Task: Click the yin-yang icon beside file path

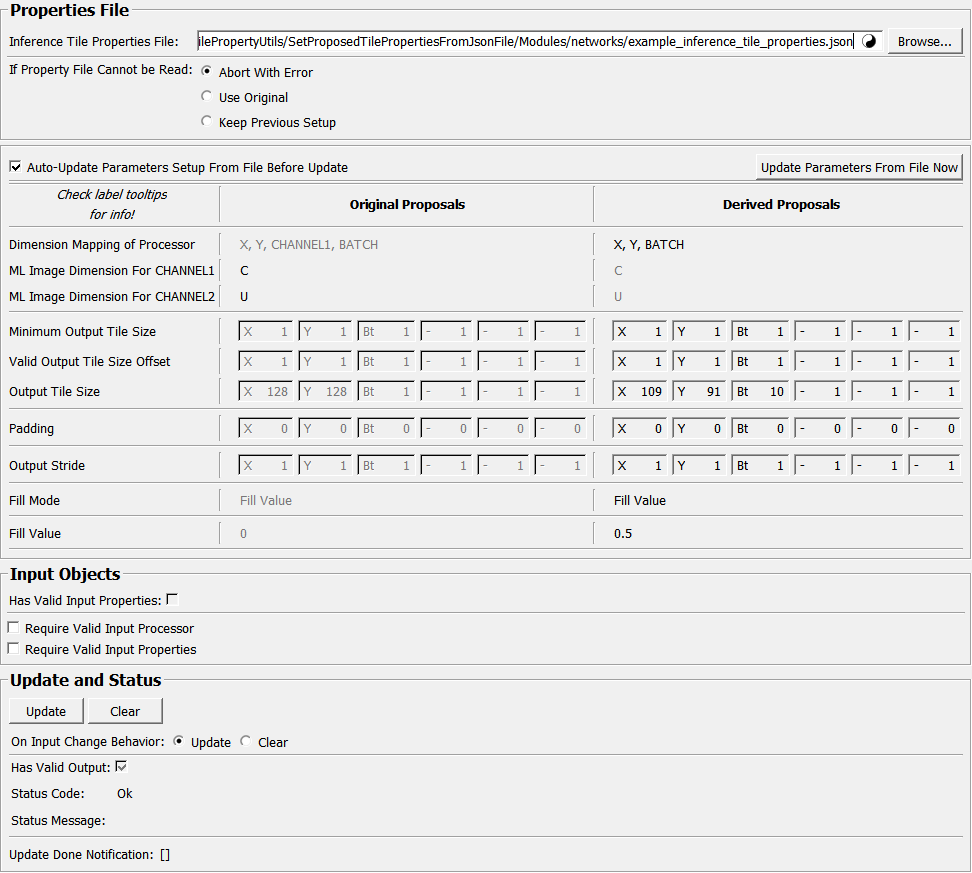Action: point(870,42)
